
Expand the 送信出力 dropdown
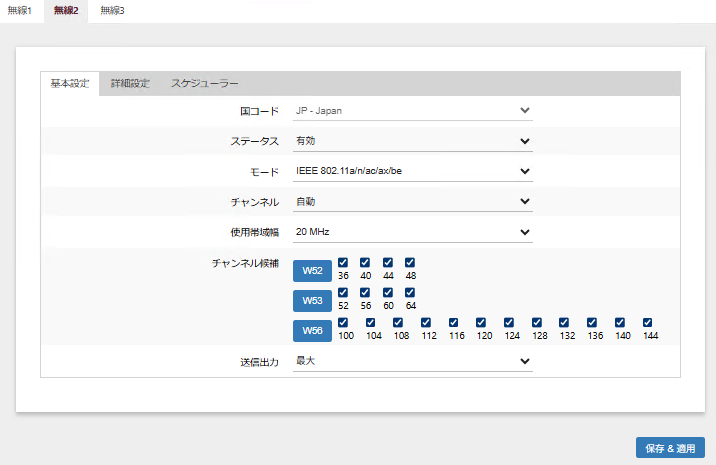pyautogui.click(x=413, y=361)
